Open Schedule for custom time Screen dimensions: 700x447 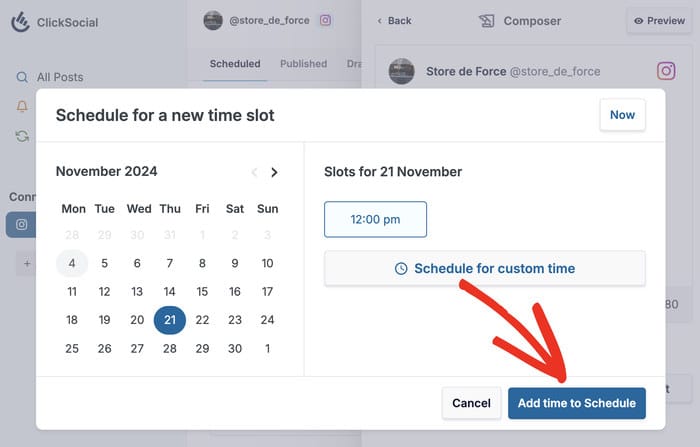coord(485,268)
